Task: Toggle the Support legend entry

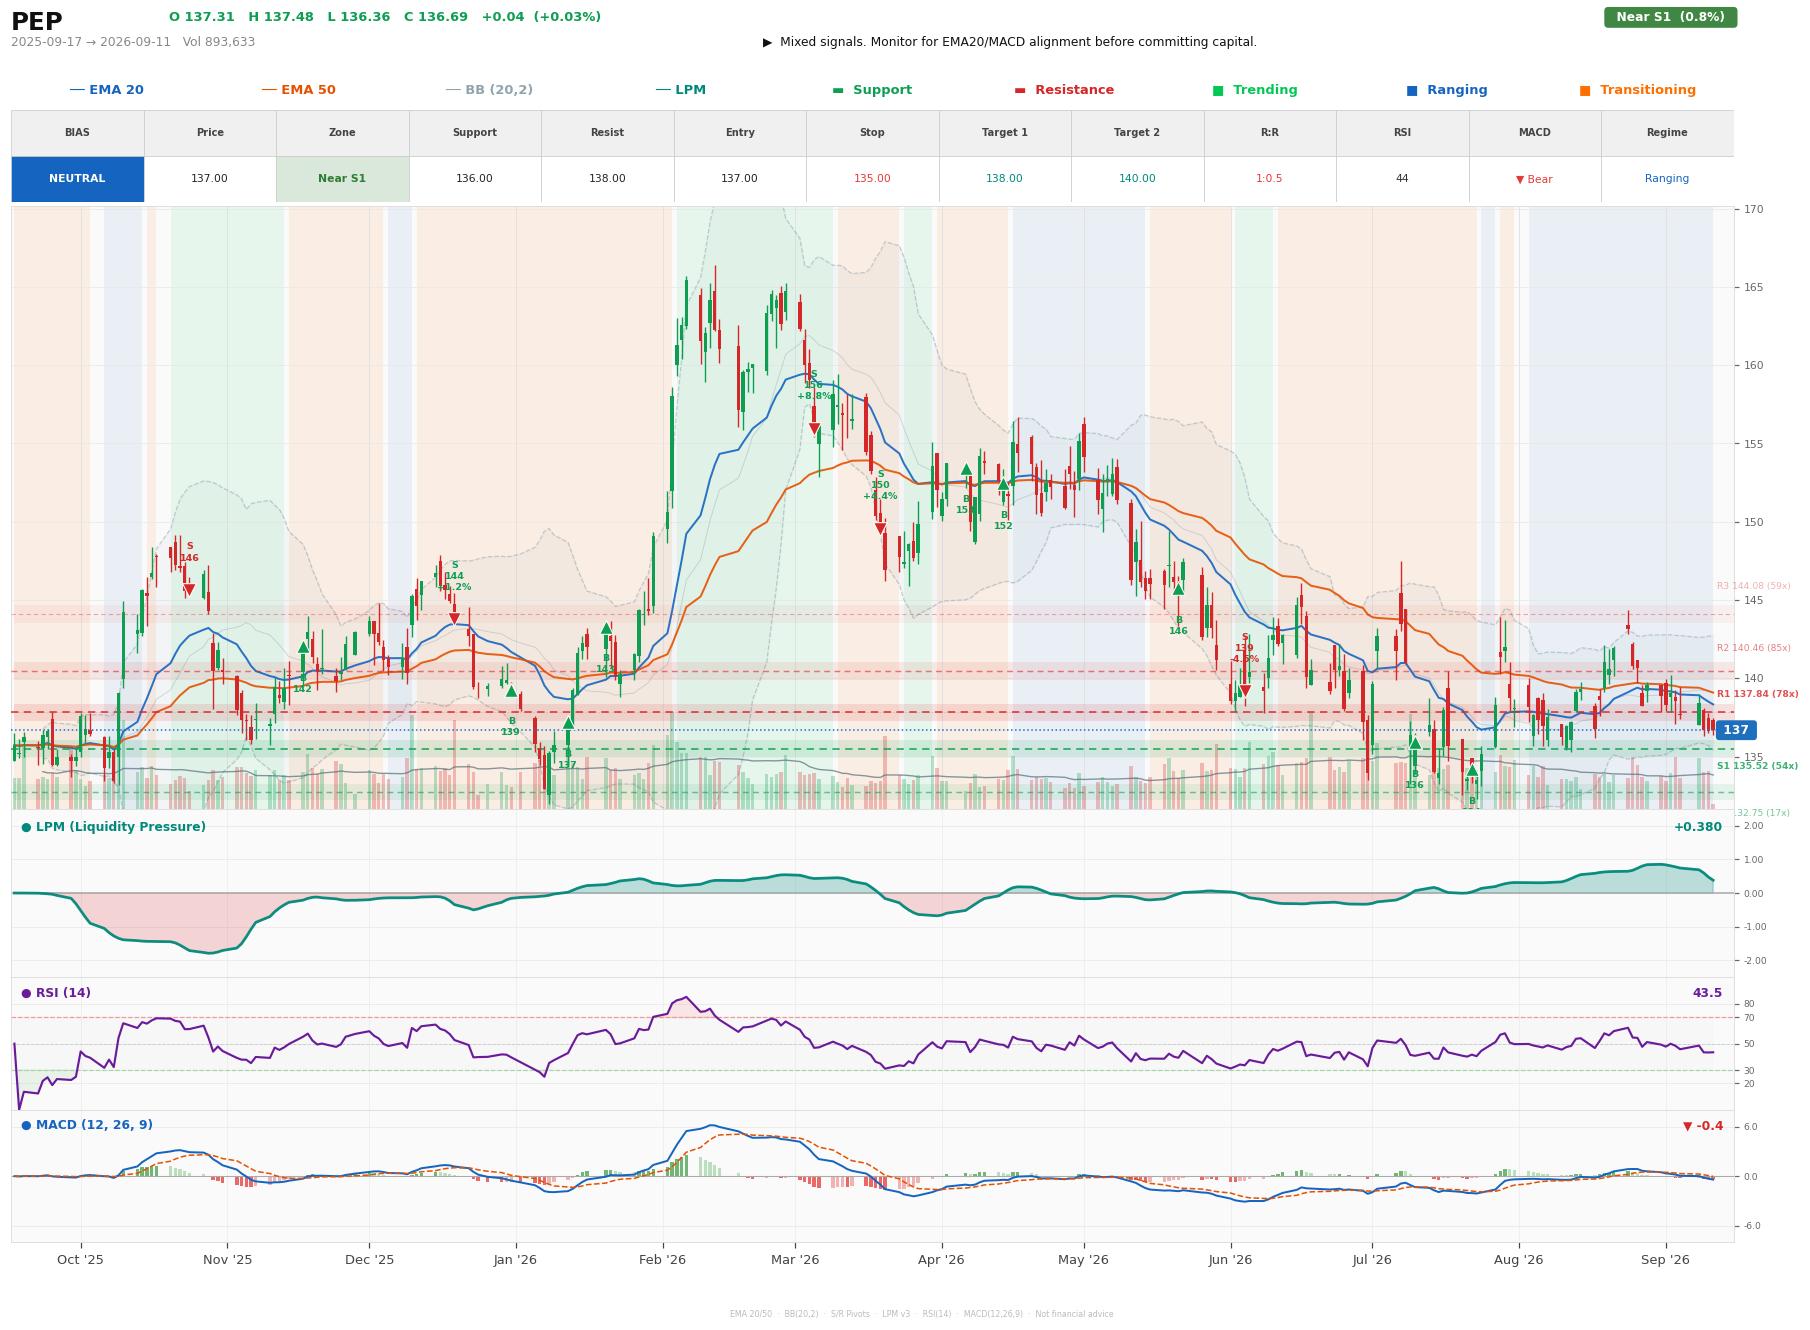Action: coord(872,90)
